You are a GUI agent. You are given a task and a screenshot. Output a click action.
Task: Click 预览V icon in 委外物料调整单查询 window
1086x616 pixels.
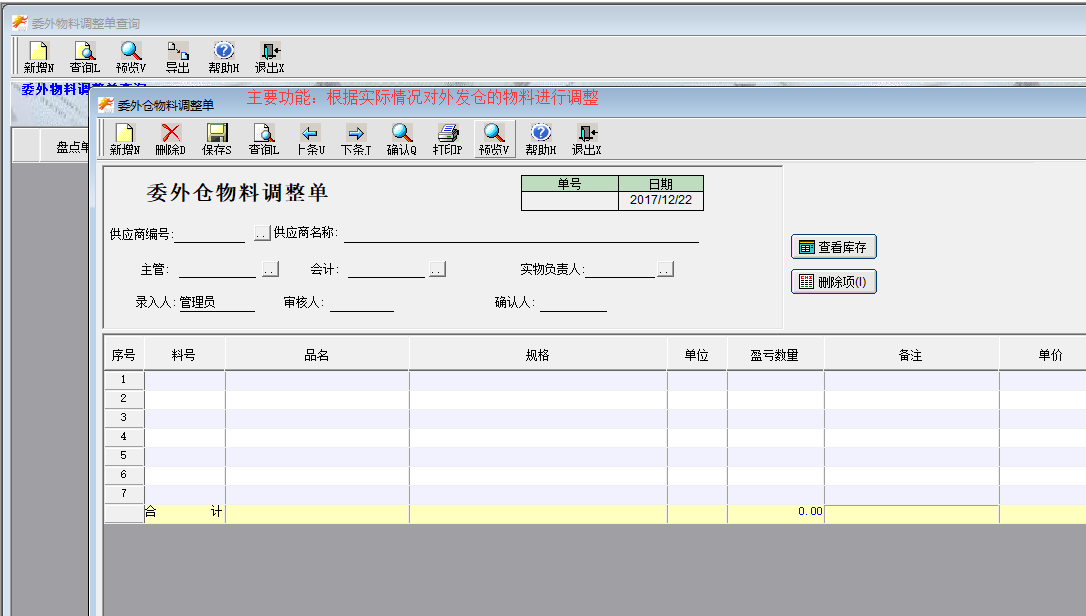tap(131, 57)
